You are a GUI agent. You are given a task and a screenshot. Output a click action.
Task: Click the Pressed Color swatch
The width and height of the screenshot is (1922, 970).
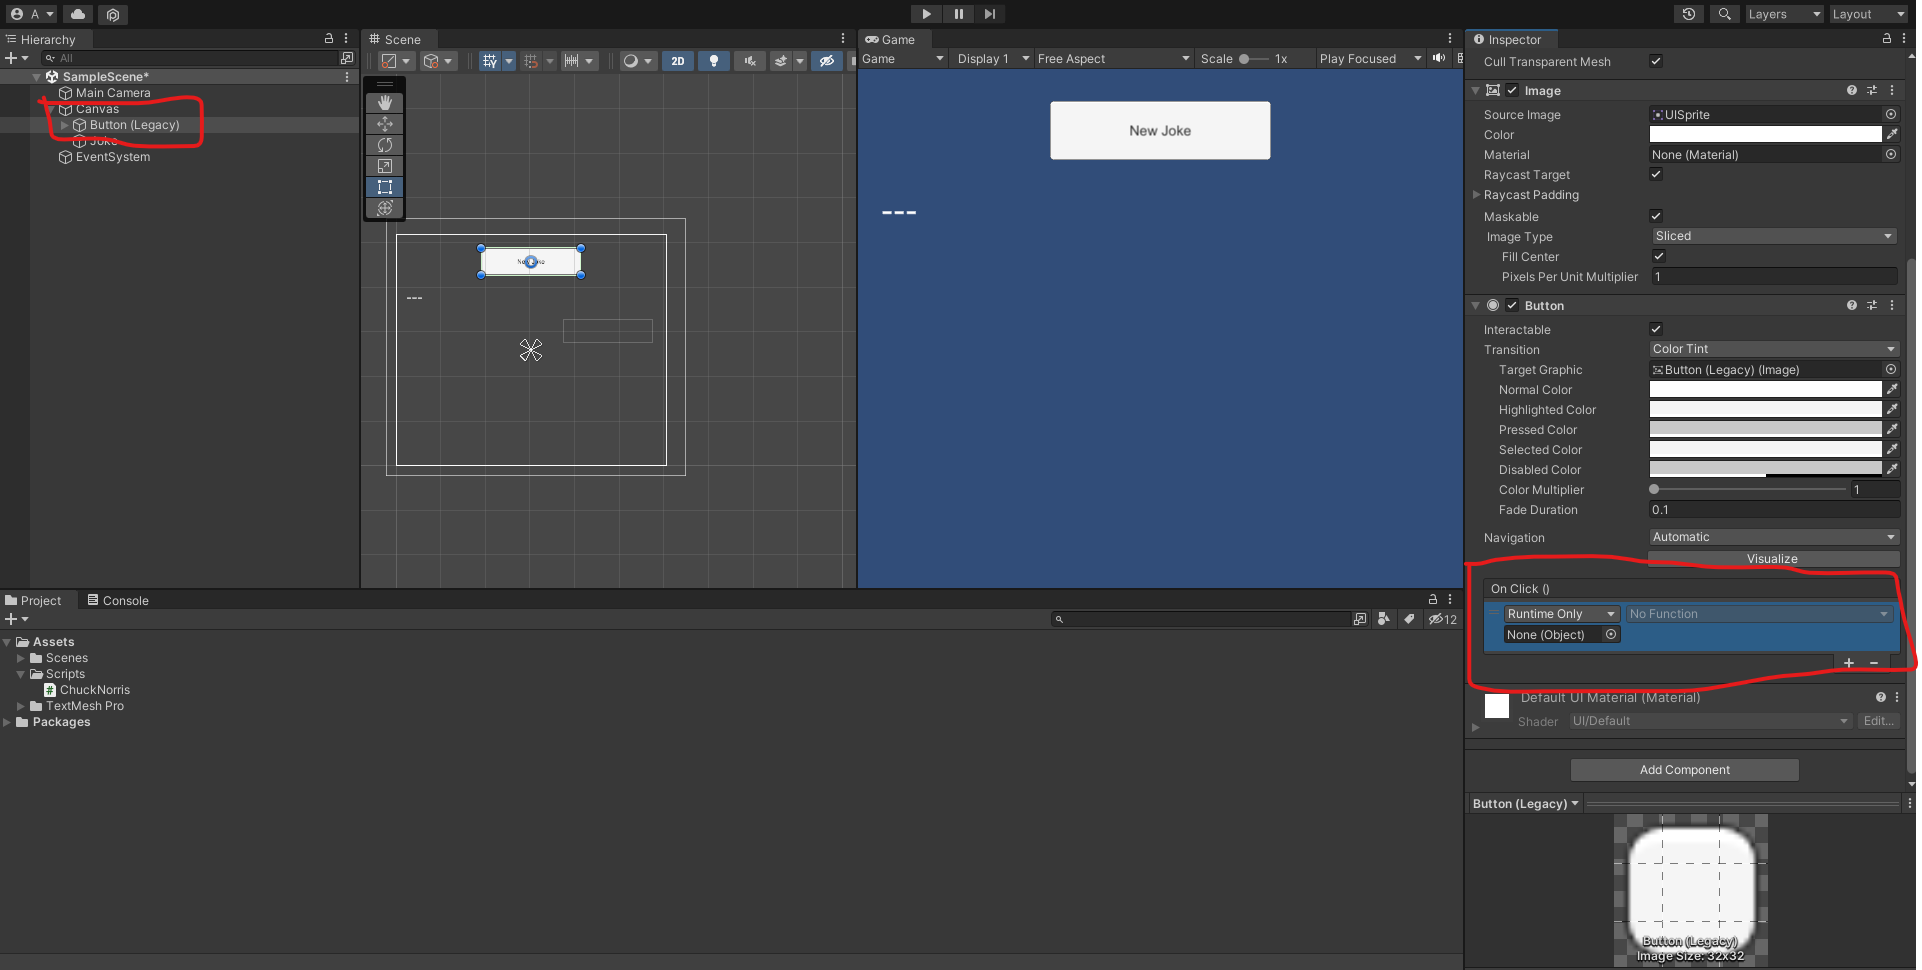pyautogui.click(x=1765, y=429)
